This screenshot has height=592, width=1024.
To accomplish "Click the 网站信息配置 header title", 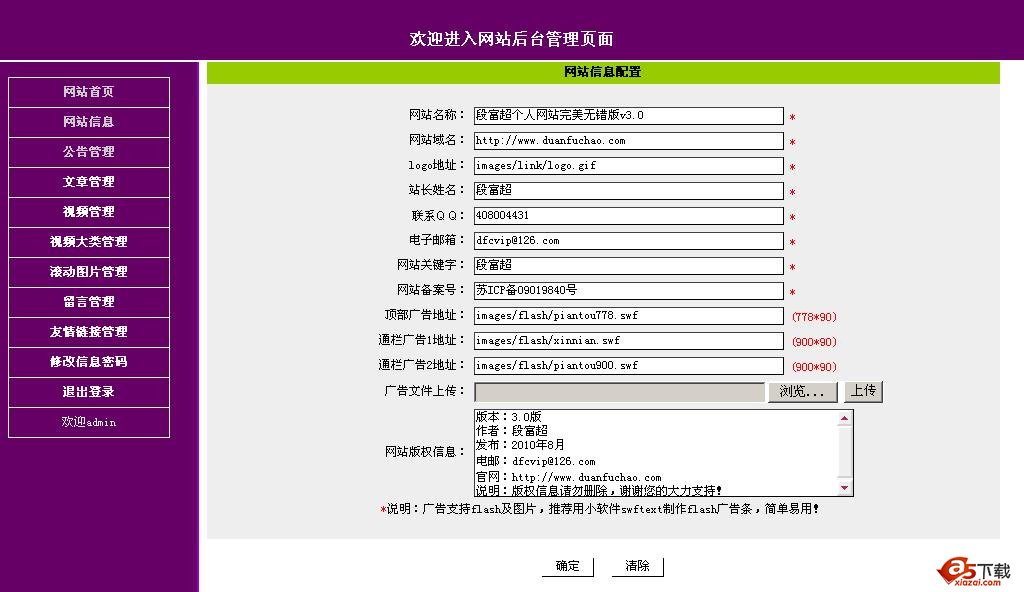I will pyautogui.click(x=603, y=72).
